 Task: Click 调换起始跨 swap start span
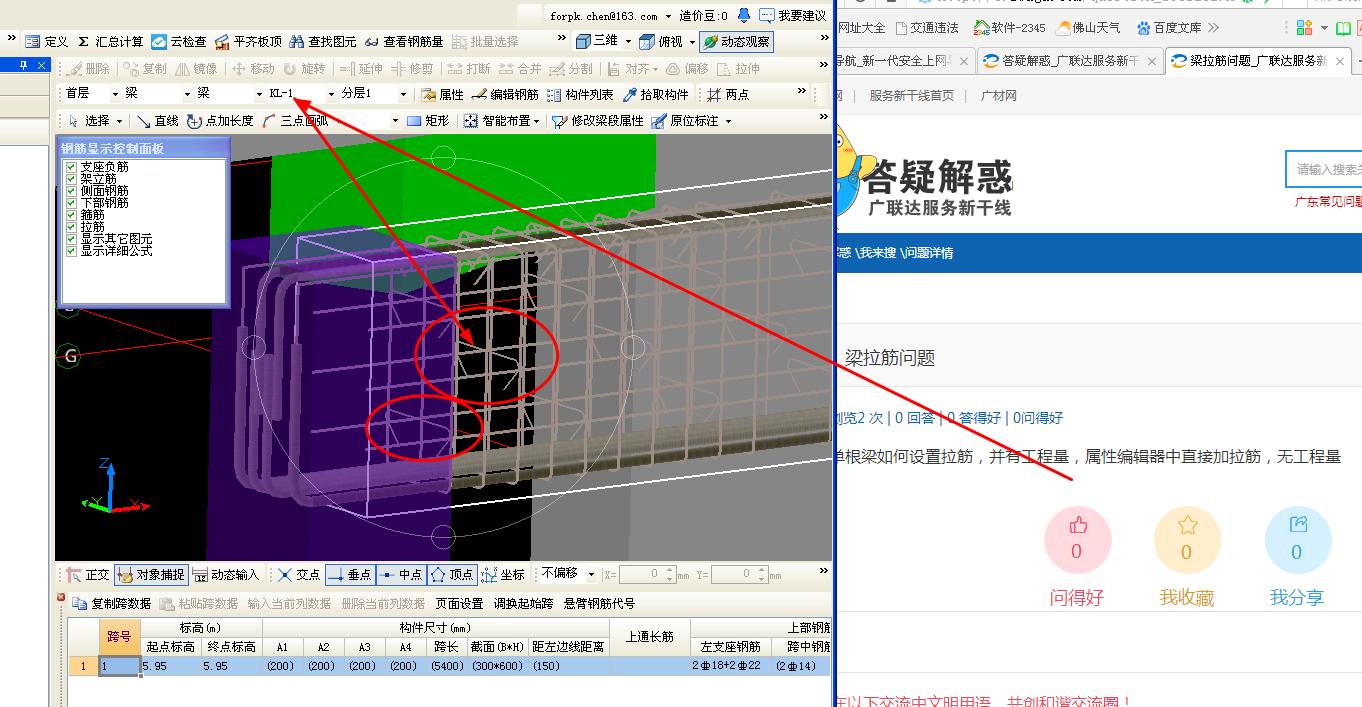click(523, 603)
